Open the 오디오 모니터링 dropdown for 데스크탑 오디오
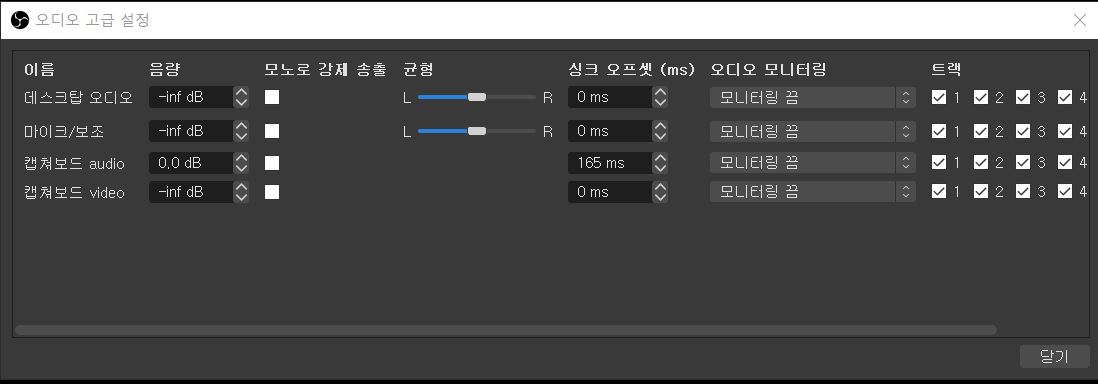Screen dimensions: 1098x384 click(812, 97)
